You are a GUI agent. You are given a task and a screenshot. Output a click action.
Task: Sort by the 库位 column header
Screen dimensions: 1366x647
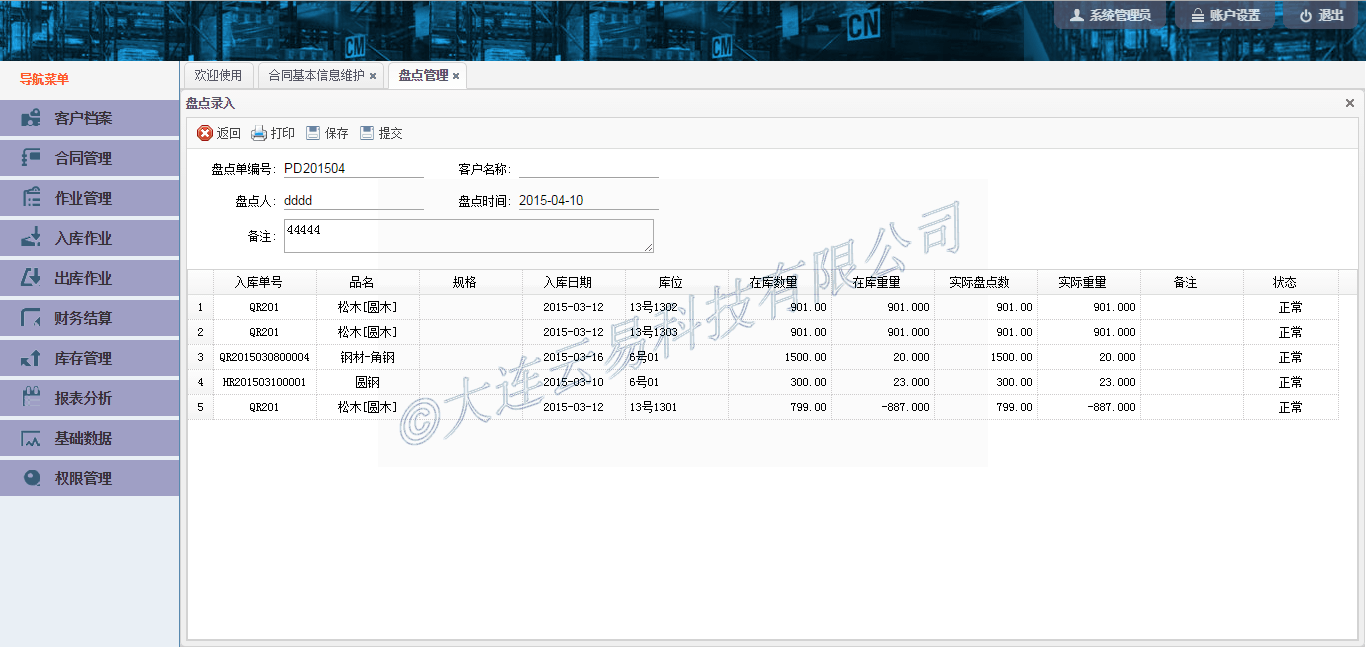(x=676, y=282)
